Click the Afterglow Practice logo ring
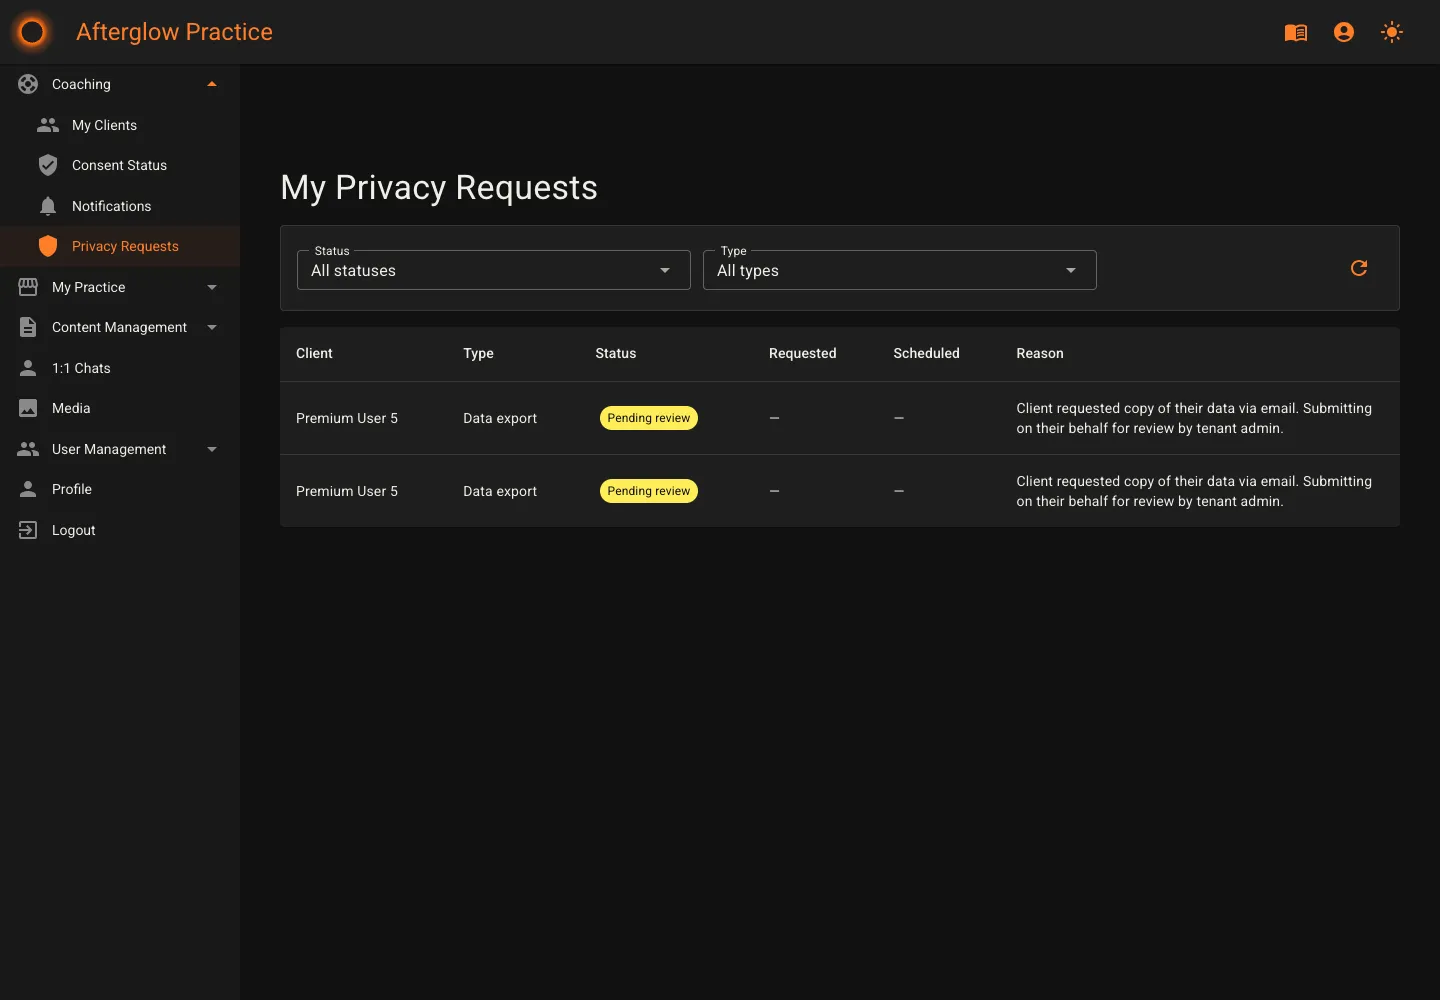 click(32, 32)
